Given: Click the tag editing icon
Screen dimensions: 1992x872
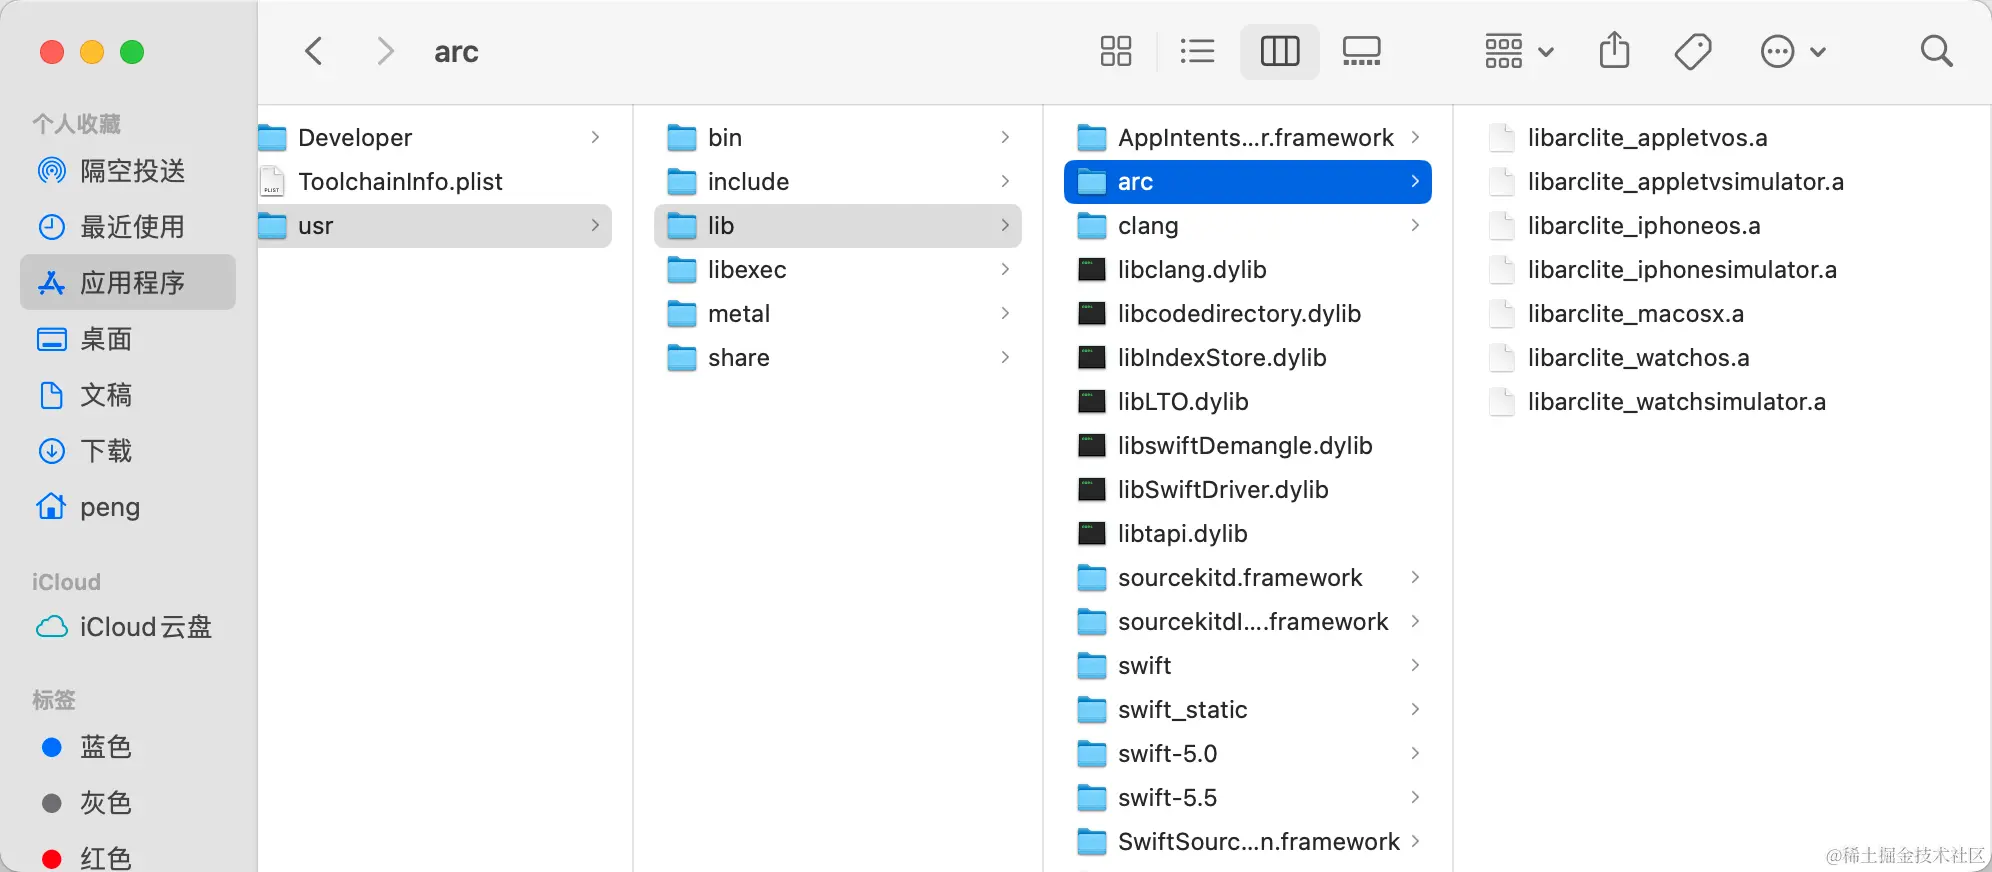Looking at the screenshot, I should tap(1693, 51).
